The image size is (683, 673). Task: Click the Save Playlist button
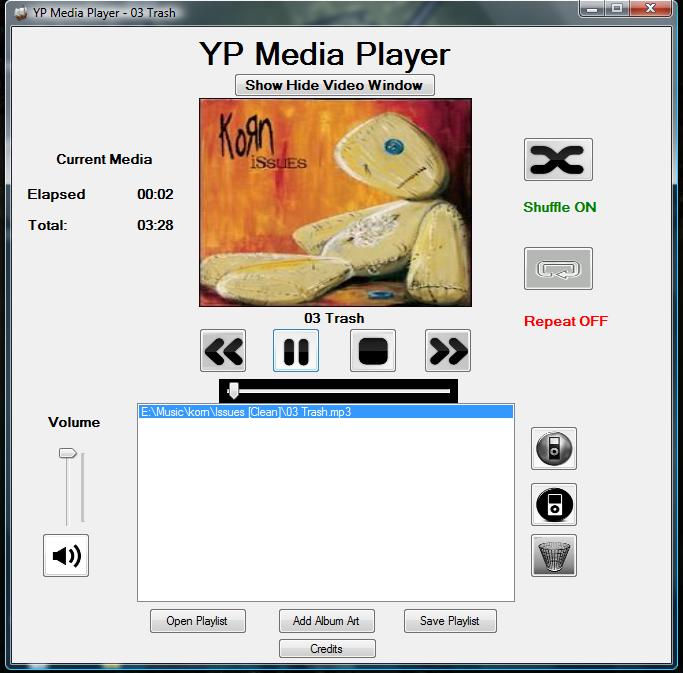449,621
